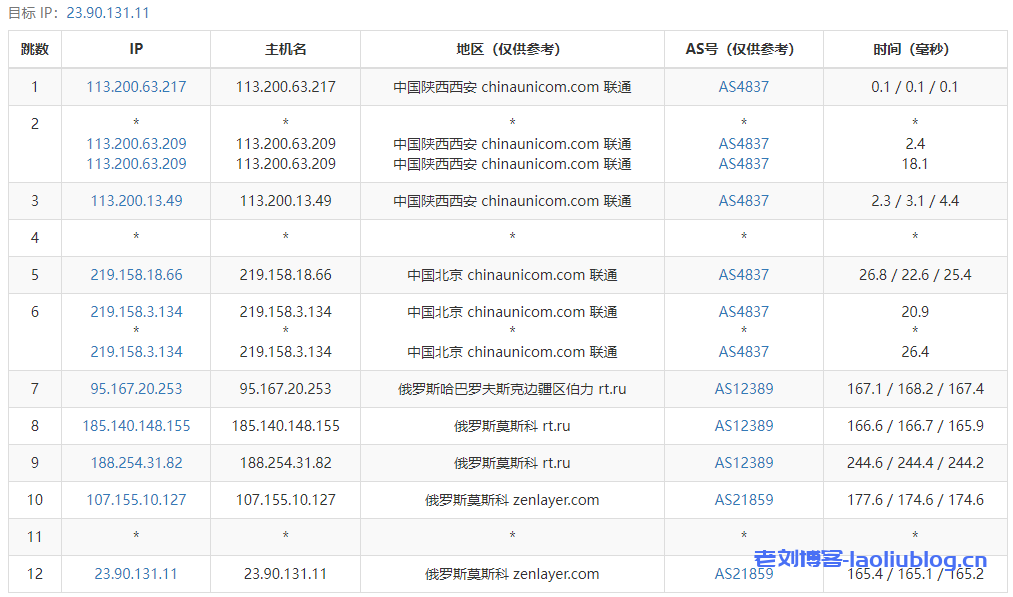Screen dimensions: 1013x597
Task: Open the AS21859 link in hop 10 row
Action: pos(743,500)
